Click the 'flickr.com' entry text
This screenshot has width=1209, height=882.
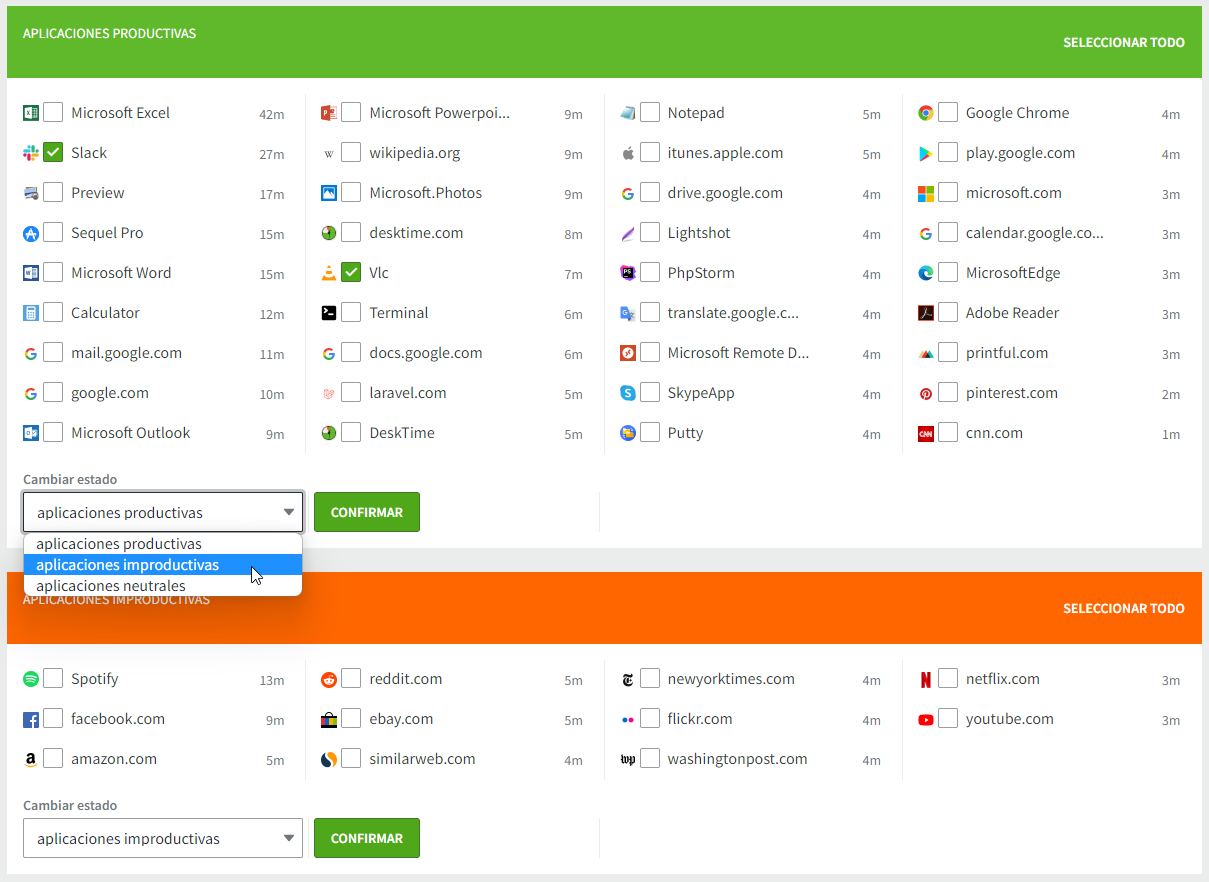pos(700,719)
